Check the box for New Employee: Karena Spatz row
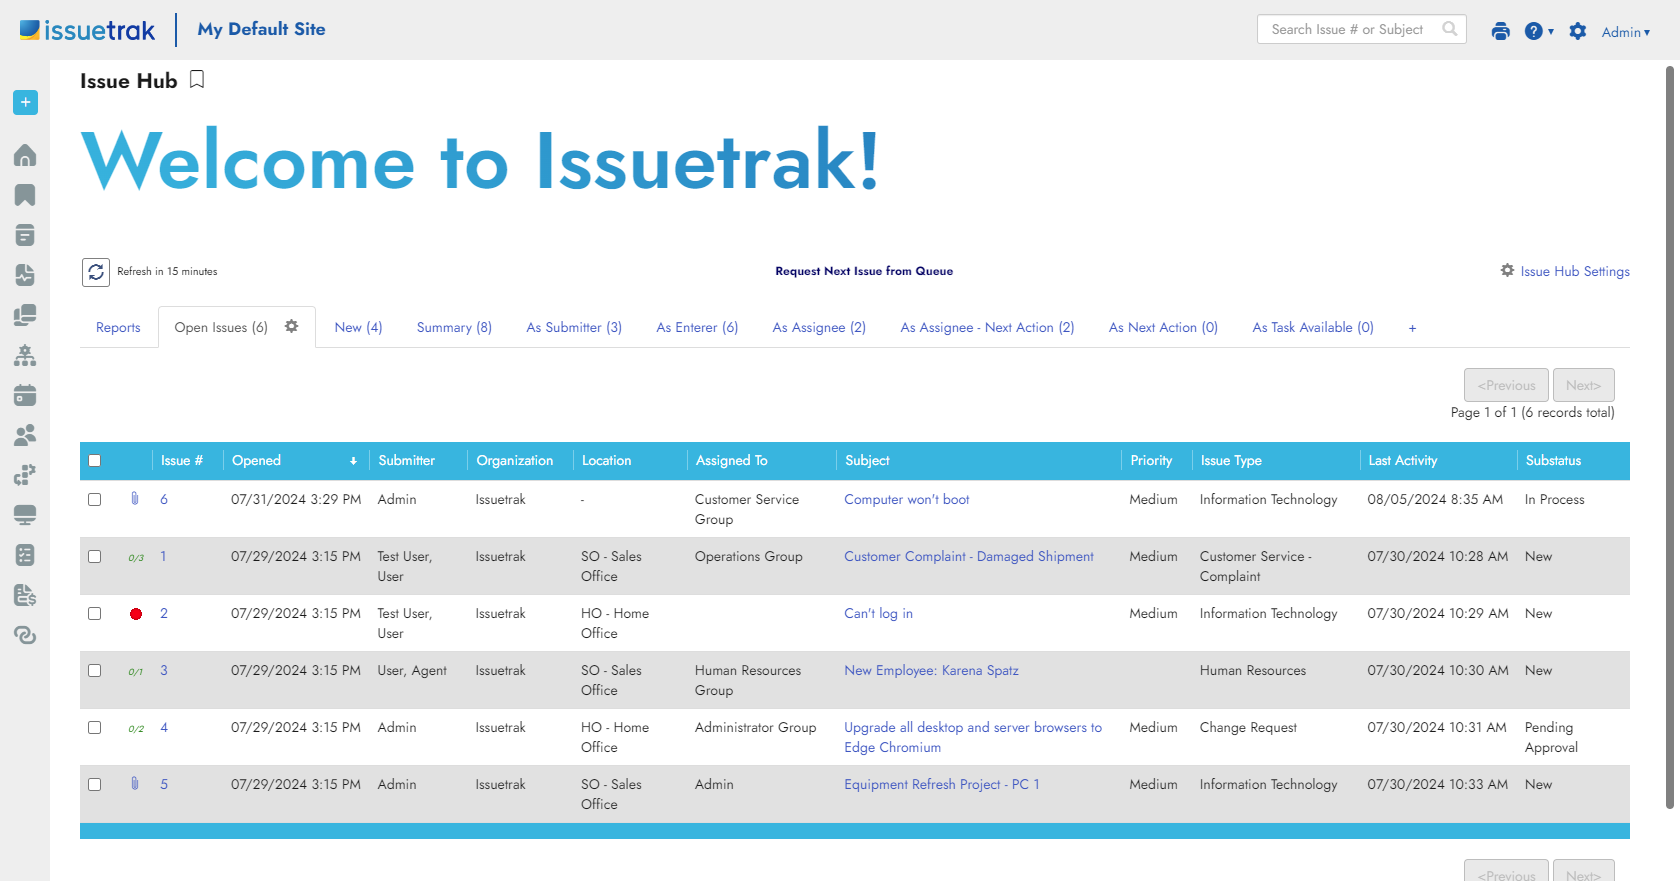1680x881 pixels. pyautogui.click(x=95, y=671)
